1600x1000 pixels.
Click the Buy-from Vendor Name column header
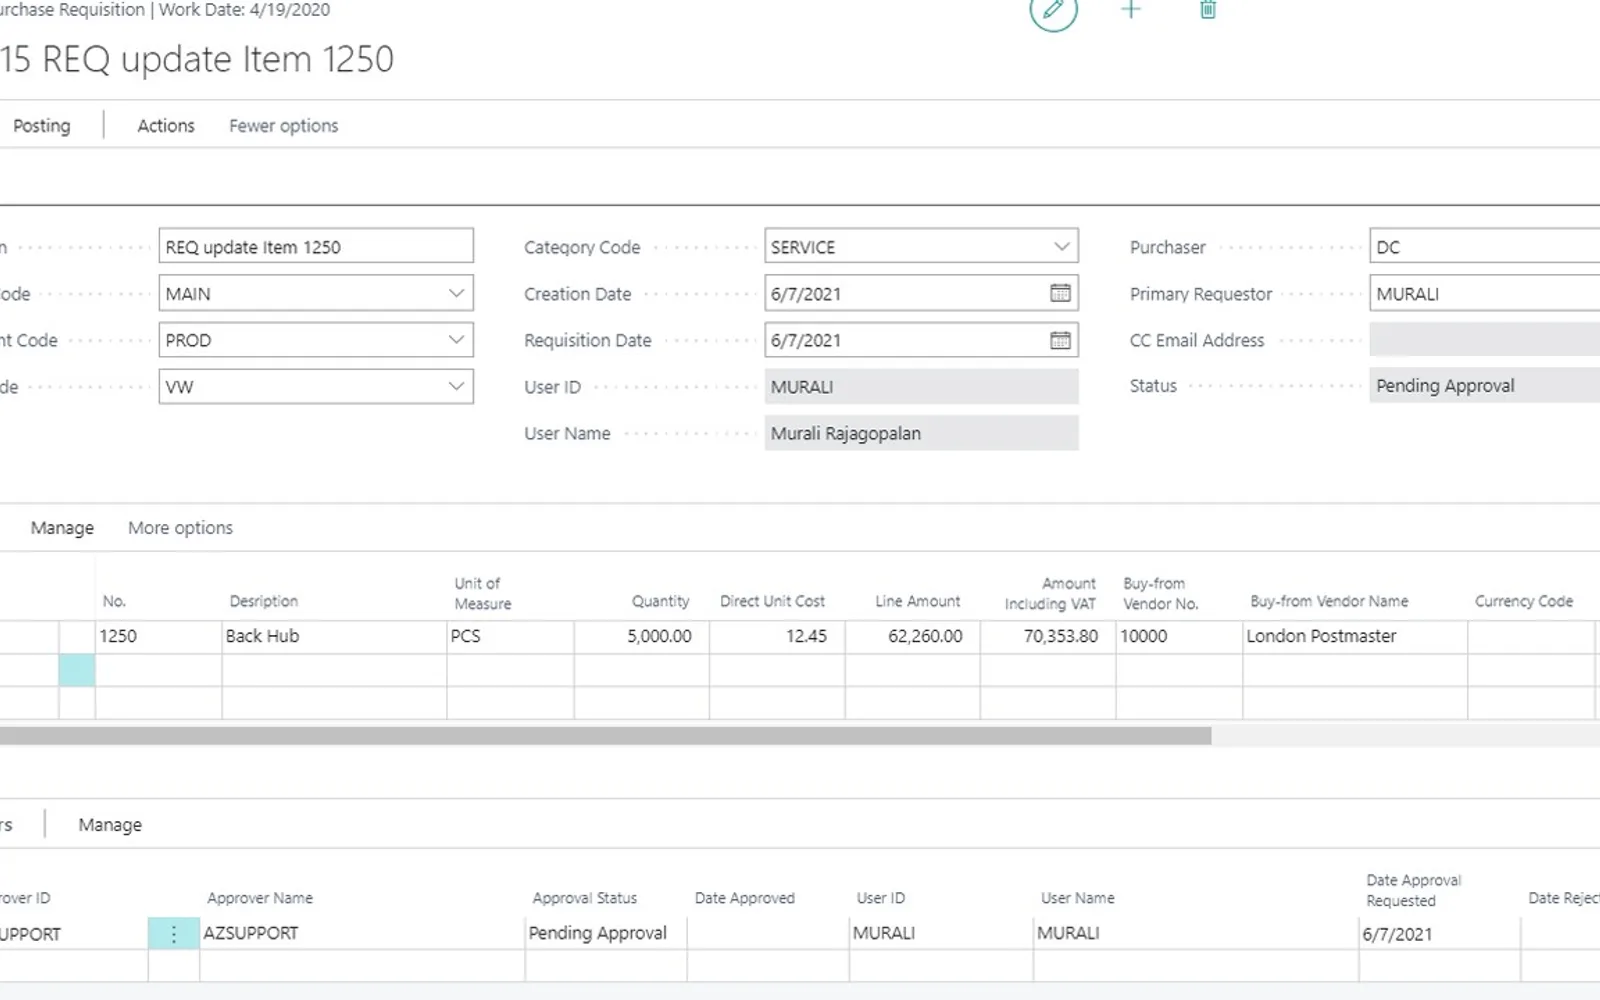(x=1329, y=601)
